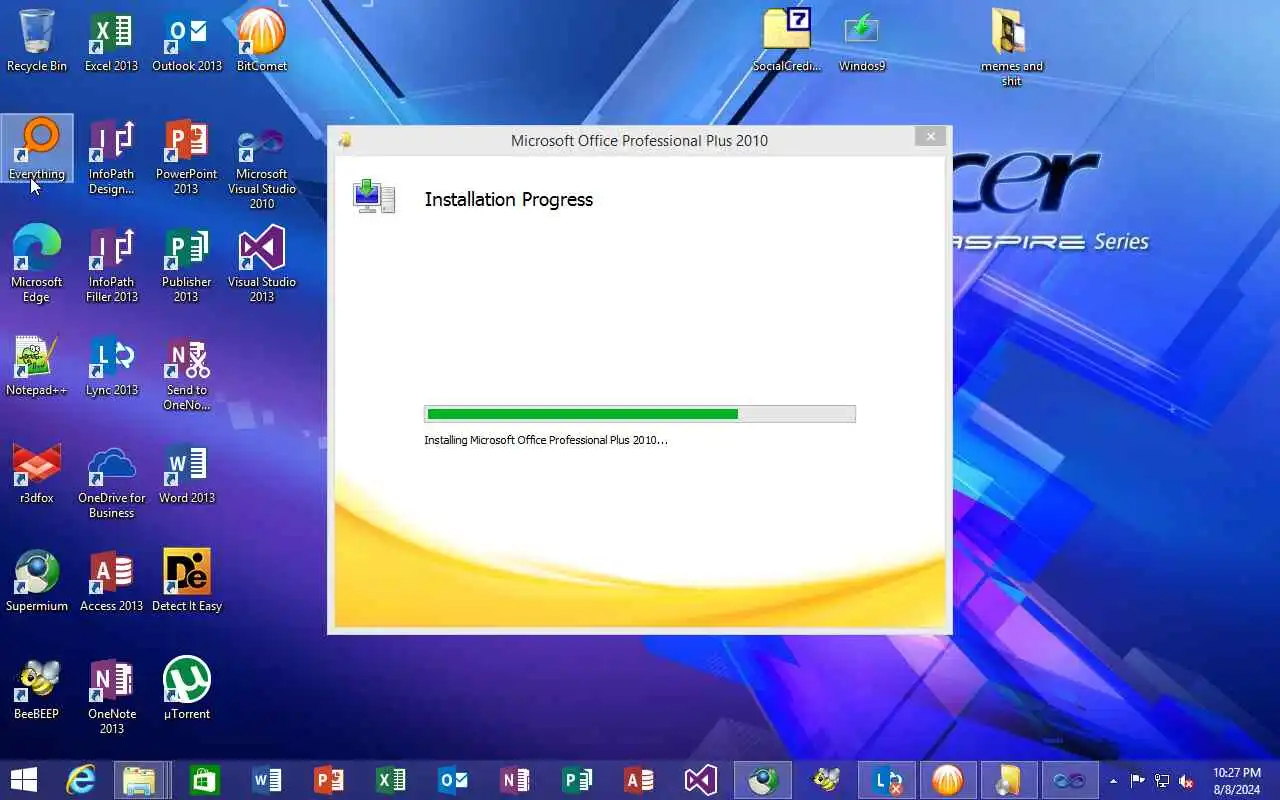
Task: Open Publisher 2013 desktop shortcut
Action: pyautogui.click(x=187, y=264)
